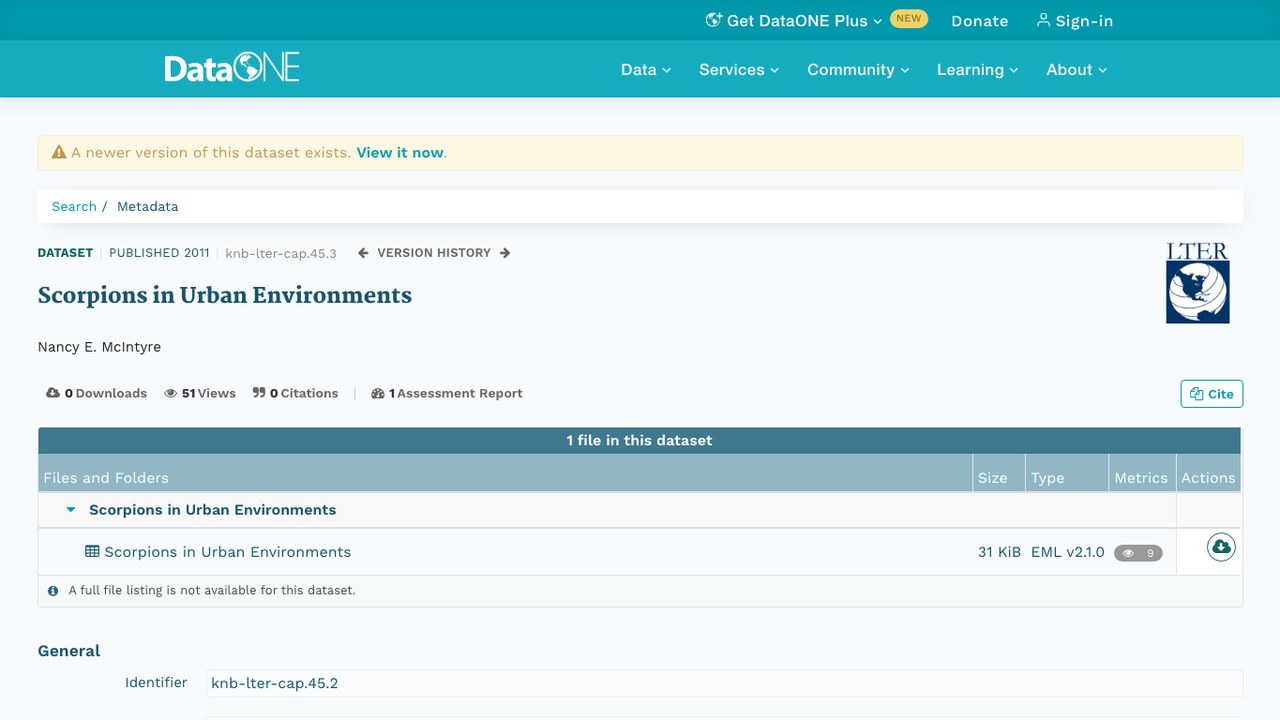Click the 9 views metrics badge
This screenshot has height=720, width=1280.
(x=1138, y=553)
